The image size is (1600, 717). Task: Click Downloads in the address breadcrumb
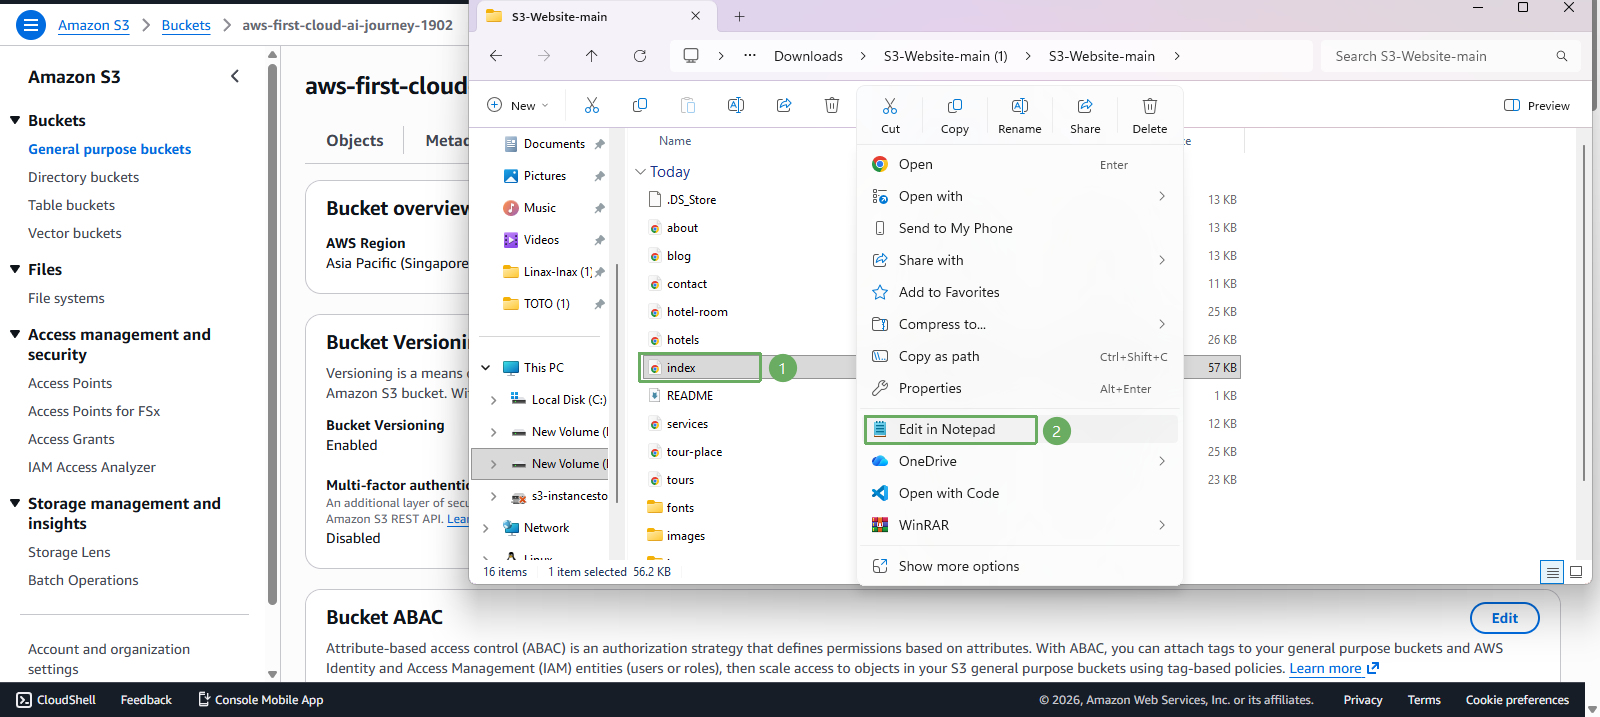(x=808, y=56)
